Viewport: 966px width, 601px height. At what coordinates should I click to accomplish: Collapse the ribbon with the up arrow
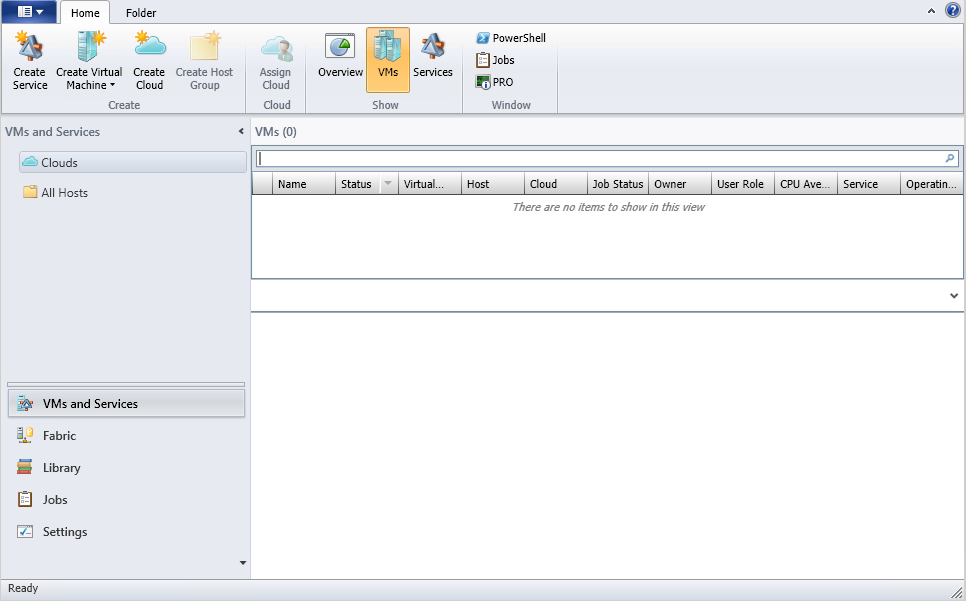tap(931, 11)
